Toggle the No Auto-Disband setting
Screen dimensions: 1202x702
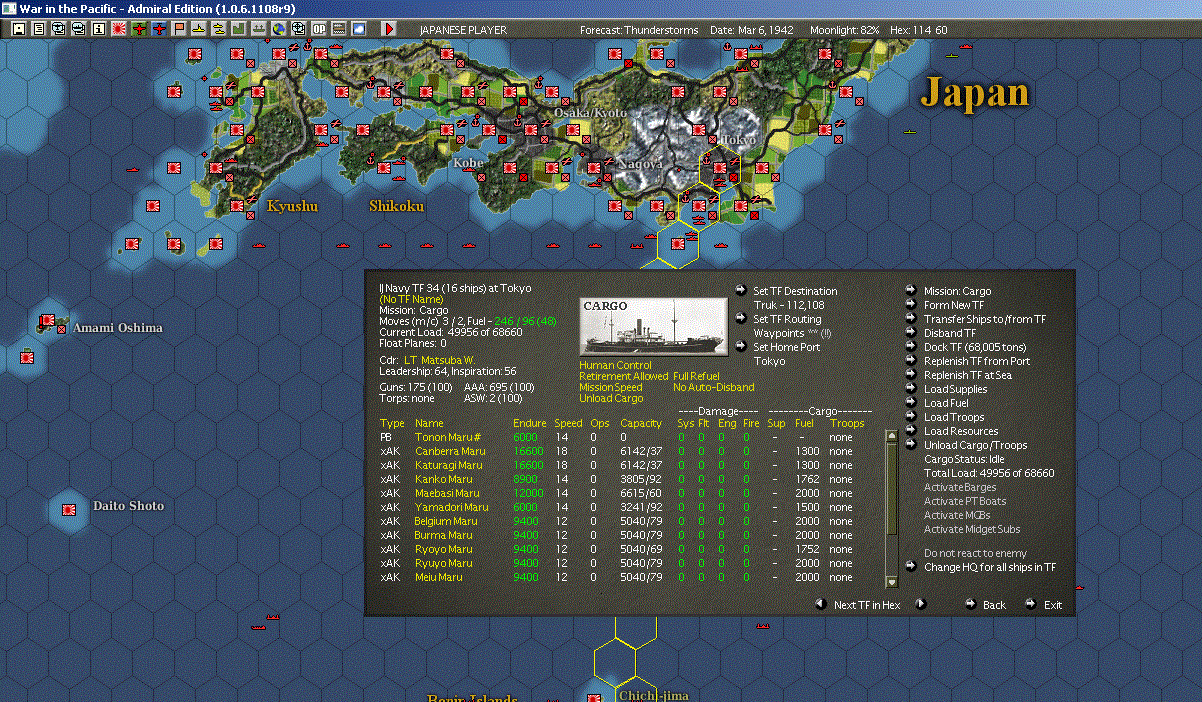point(713,387)
